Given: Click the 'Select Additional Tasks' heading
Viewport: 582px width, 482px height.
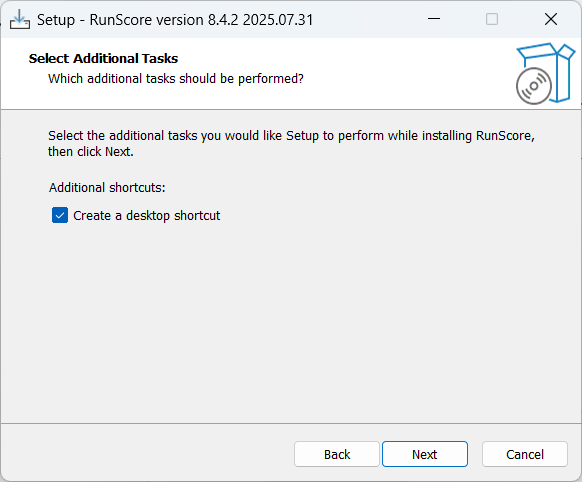Looking at the screenshot, I should [x=104, y=59].
